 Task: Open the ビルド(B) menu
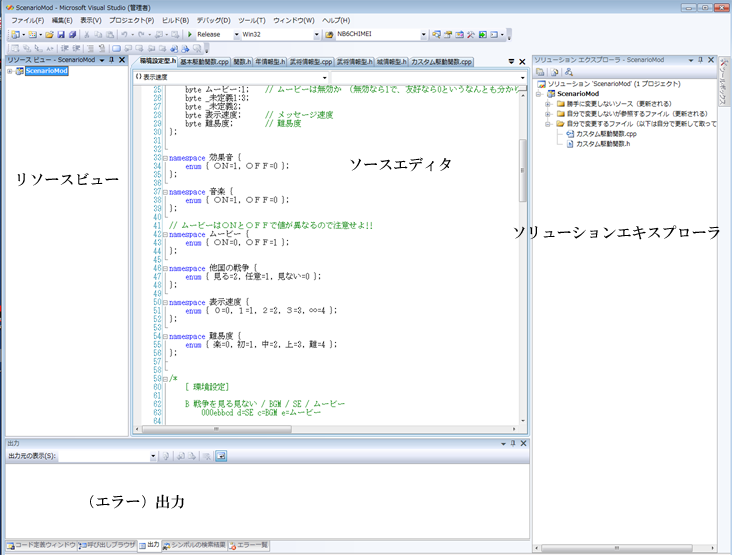tap(175, 20)
